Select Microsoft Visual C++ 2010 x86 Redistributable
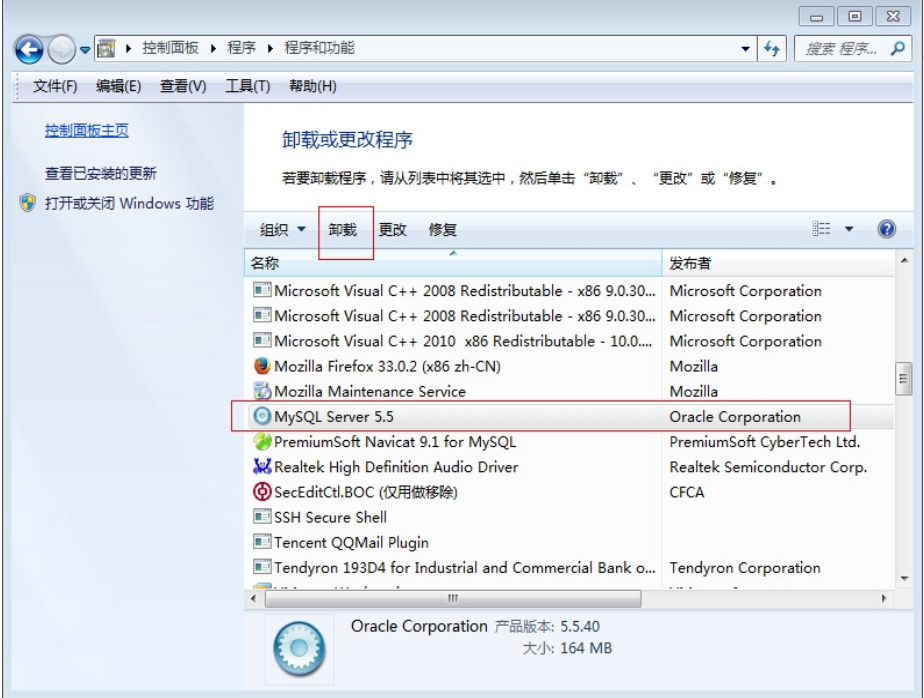The width and height of the screenshot is (924, 698). coord(463,341)
